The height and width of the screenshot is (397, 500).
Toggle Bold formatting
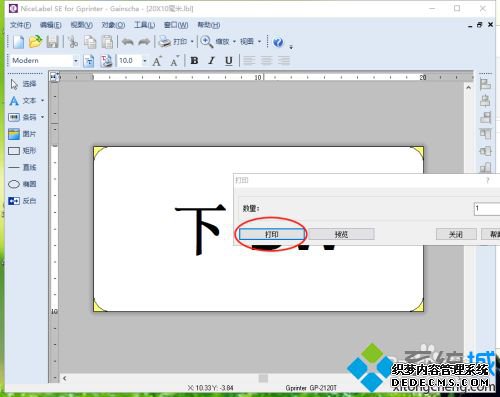pyautogui.click(x=194, y=60)
